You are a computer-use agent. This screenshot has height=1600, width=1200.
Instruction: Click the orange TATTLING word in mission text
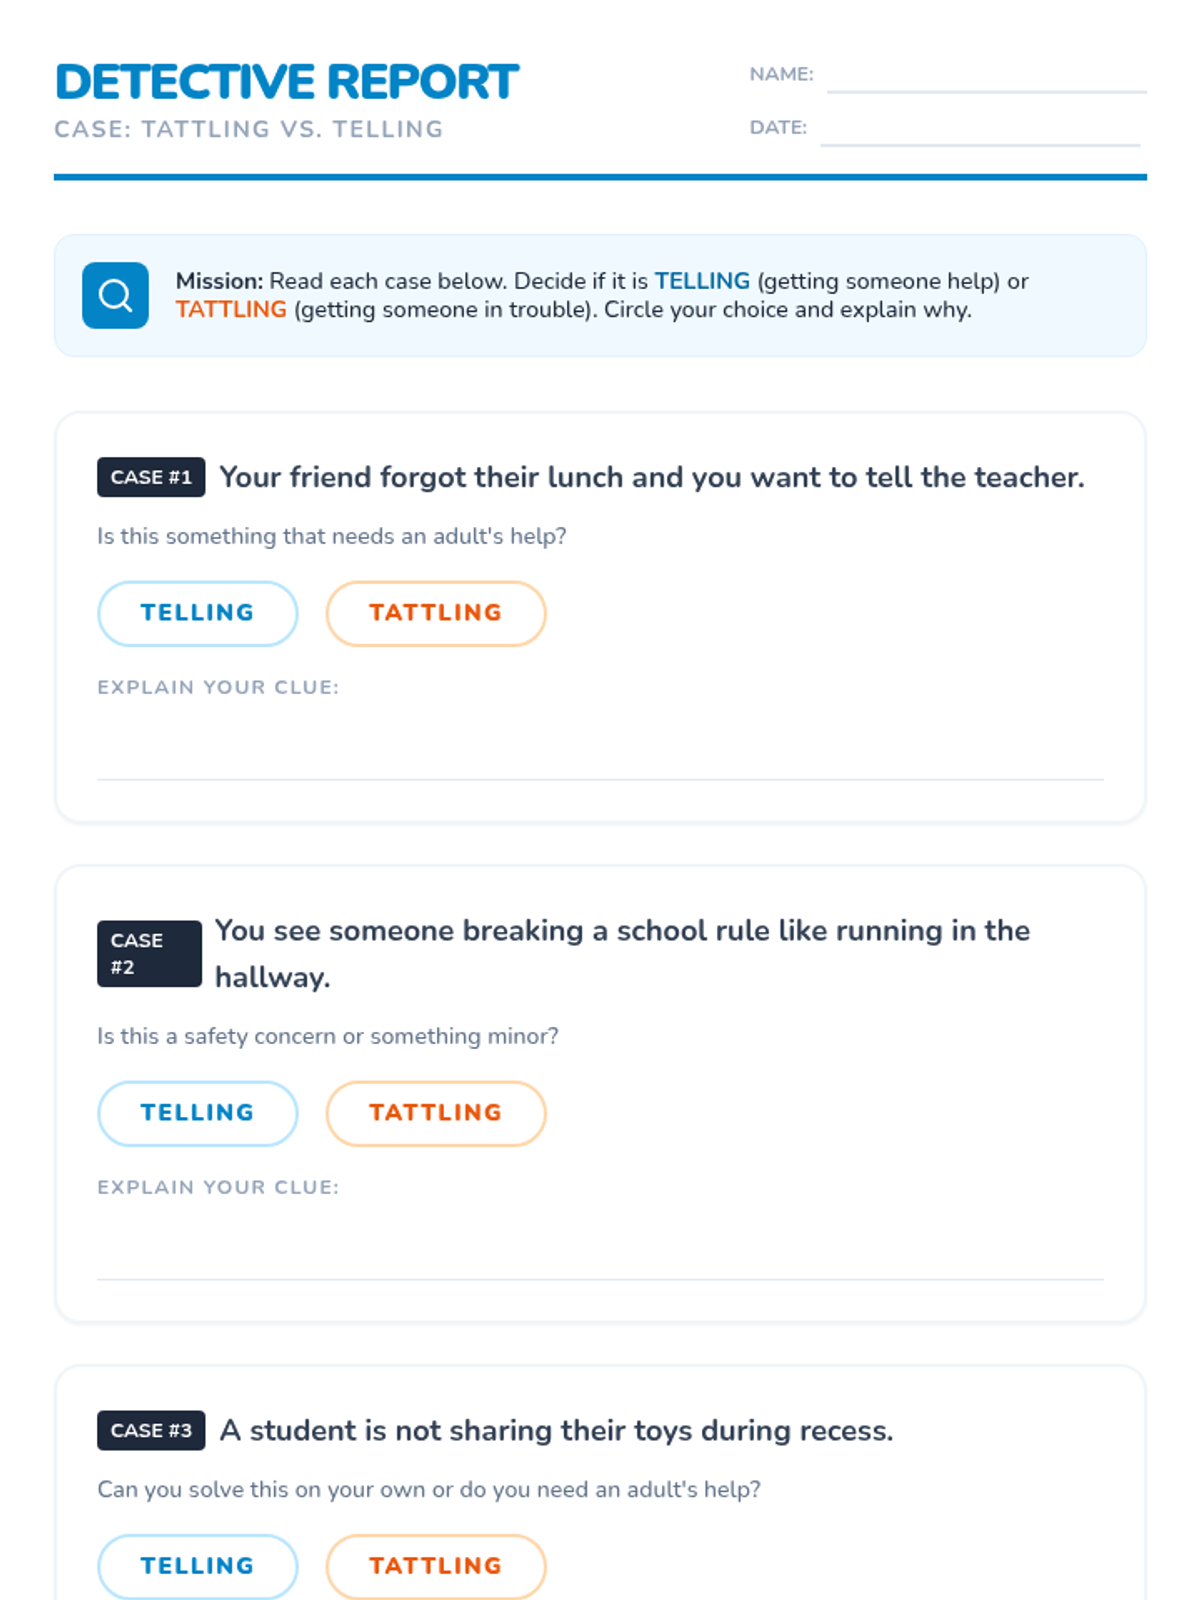pos(231,310)
